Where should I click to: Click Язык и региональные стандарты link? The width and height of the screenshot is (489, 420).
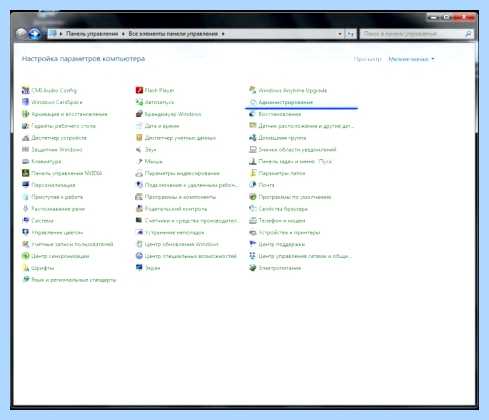(74, 280)
